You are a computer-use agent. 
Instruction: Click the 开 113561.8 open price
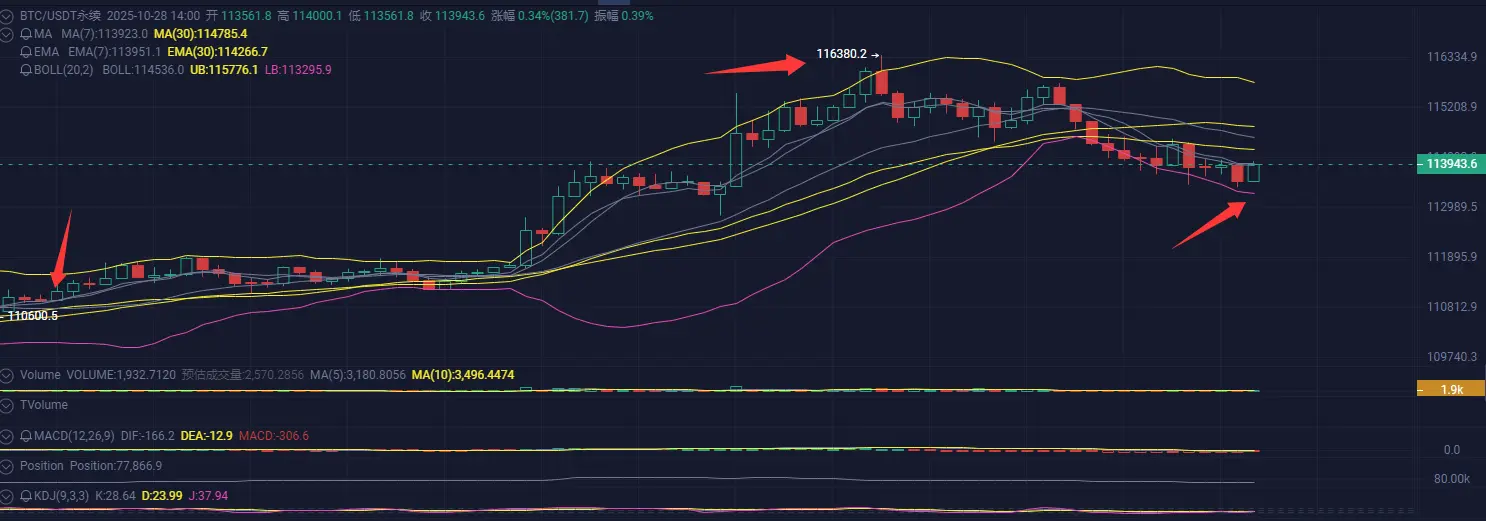(x=239, y=16)
